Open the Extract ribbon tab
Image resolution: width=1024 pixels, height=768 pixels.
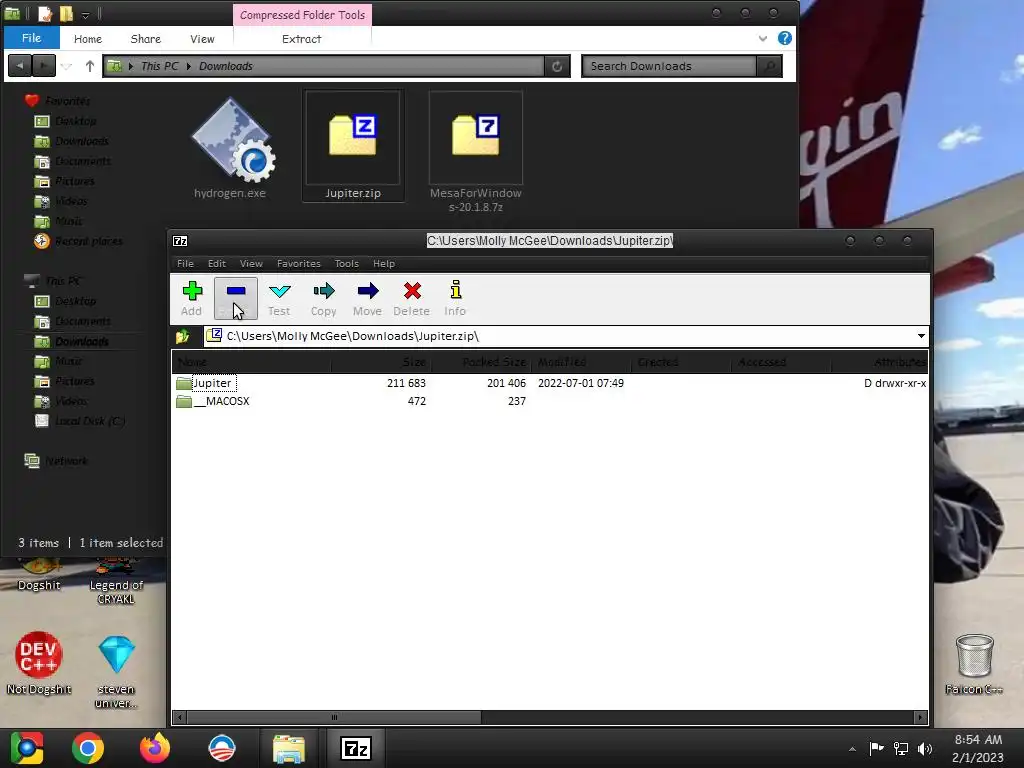tap(302, 39)
